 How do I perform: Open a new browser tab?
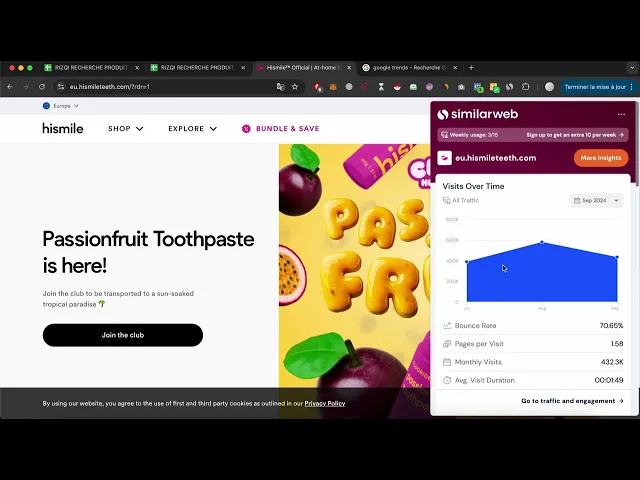471,68
